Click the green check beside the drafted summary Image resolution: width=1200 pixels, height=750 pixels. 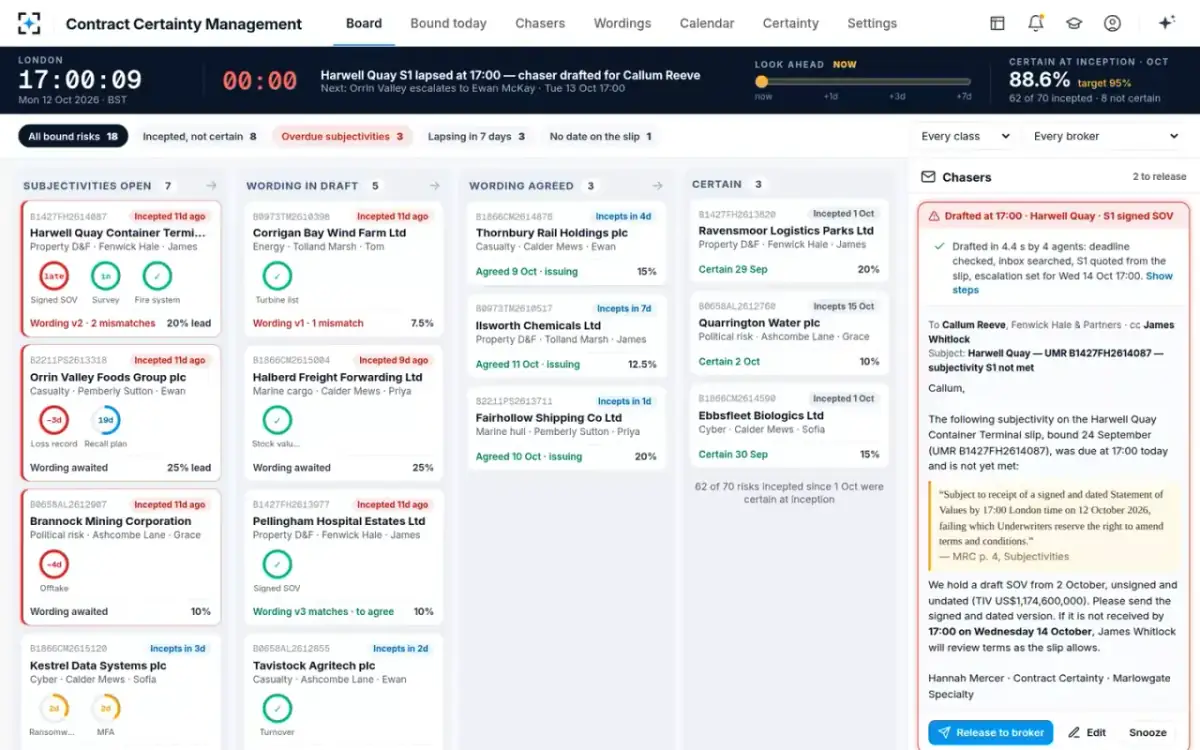point(938,246)
